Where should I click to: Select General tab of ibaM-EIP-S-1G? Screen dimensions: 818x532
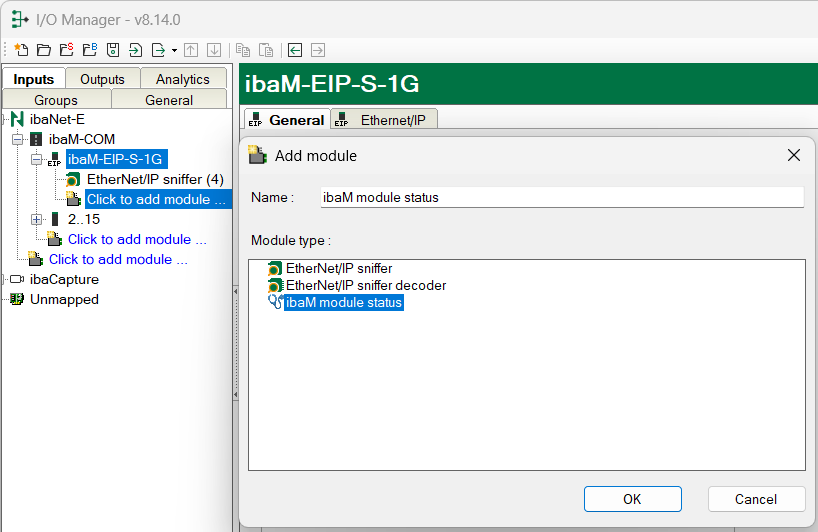(287, 120)
